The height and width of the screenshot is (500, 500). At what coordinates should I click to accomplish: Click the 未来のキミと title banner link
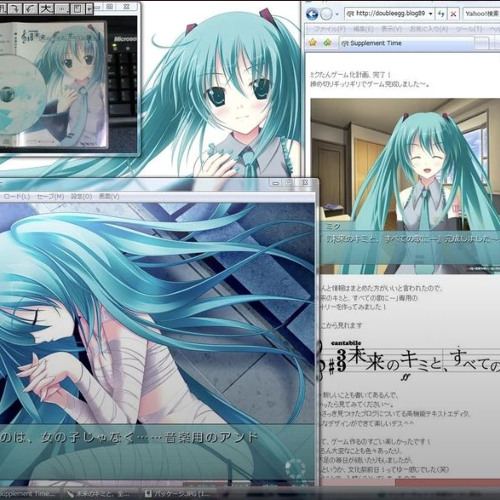click(x=409, y=361)
